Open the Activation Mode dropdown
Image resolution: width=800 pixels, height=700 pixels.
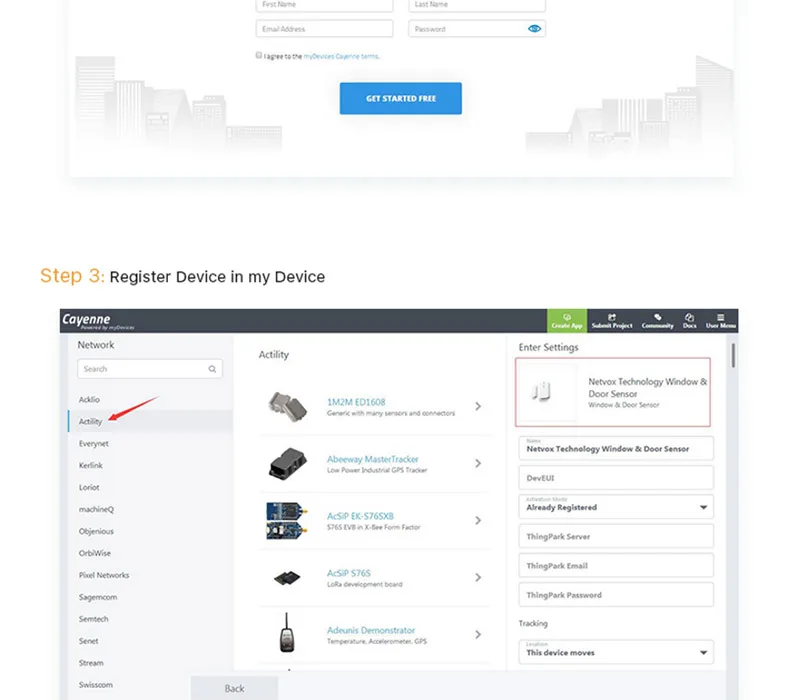[x=616, y=507]
